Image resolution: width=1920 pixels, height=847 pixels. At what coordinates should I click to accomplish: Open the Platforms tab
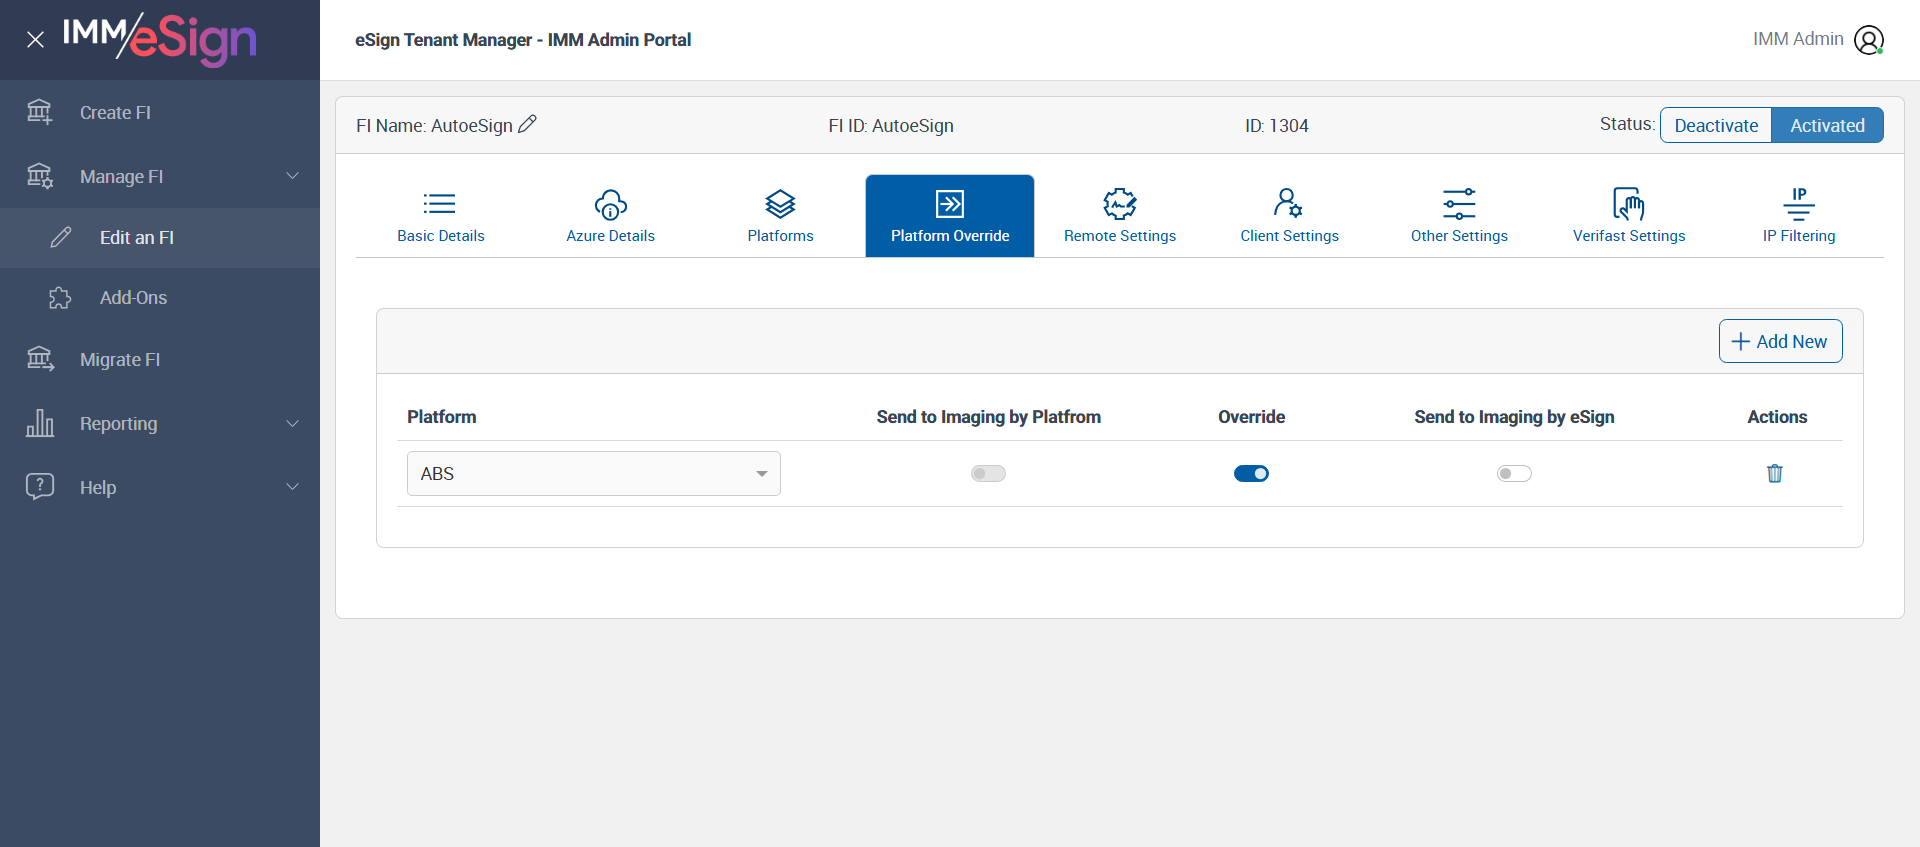[781, 216]
